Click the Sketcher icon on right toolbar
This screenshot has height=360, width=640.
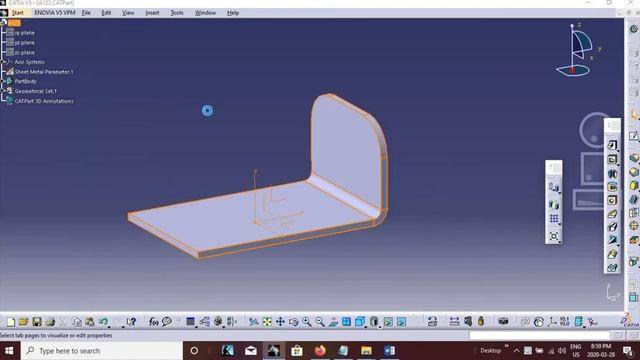[633, 136]
